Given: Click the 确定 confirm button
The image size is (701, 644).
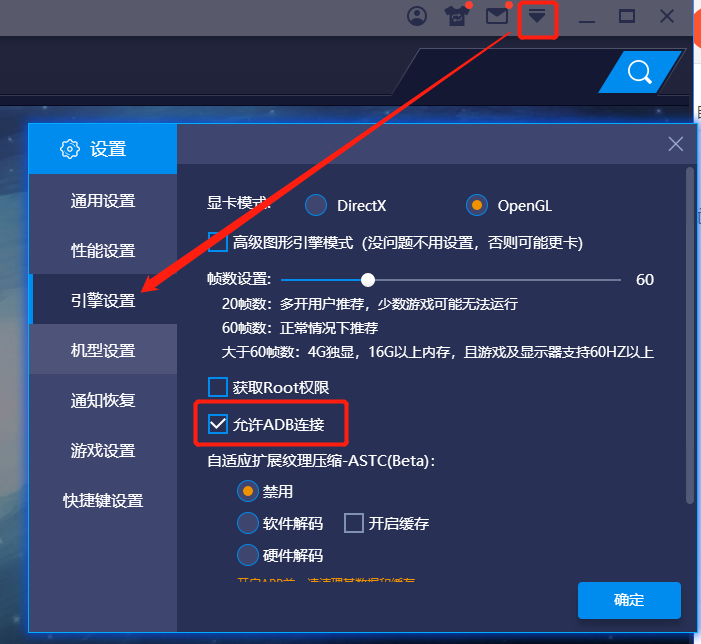Looking at the screenshot, I should coord(629,600).
